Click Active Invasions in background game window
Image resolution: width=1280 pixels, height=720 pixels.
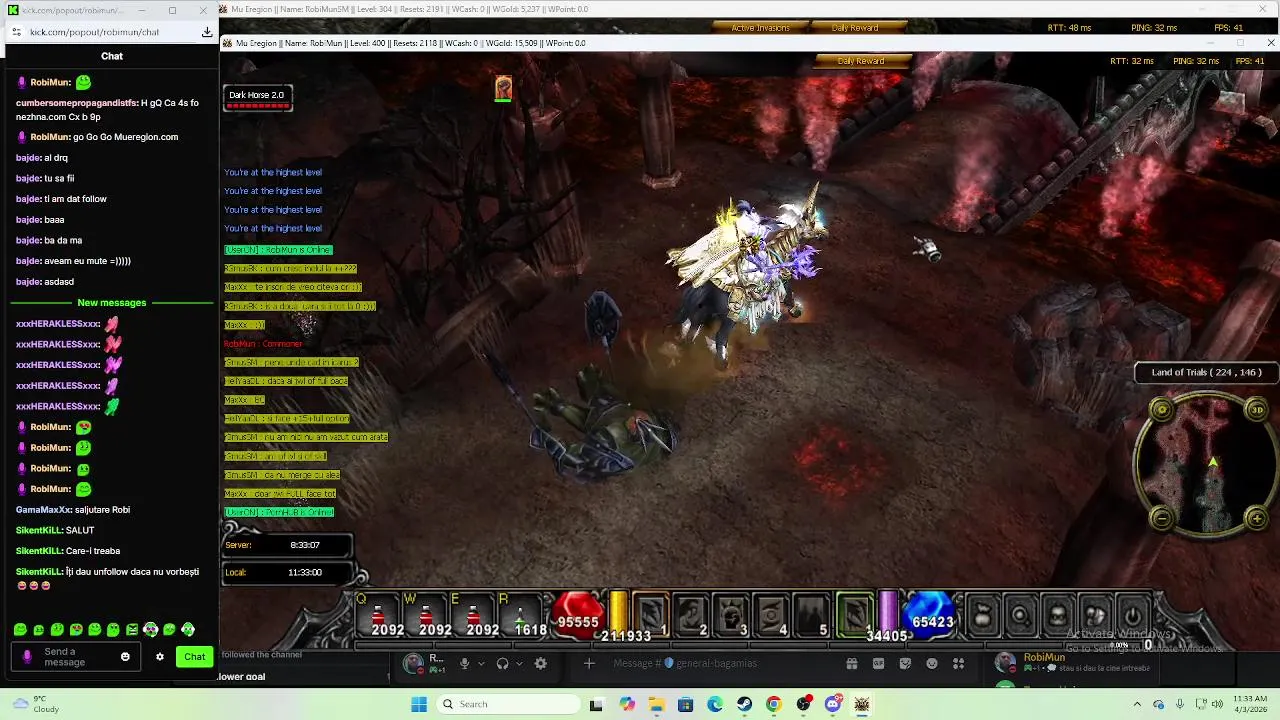pyautogui.click(x=761, y=28)
